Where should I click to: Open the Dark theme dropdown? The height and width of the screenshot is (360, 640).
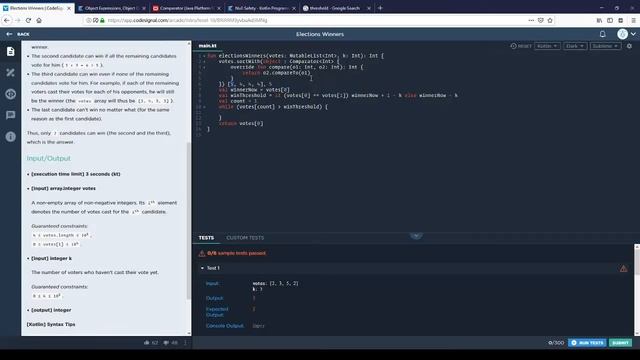point(575,46)
